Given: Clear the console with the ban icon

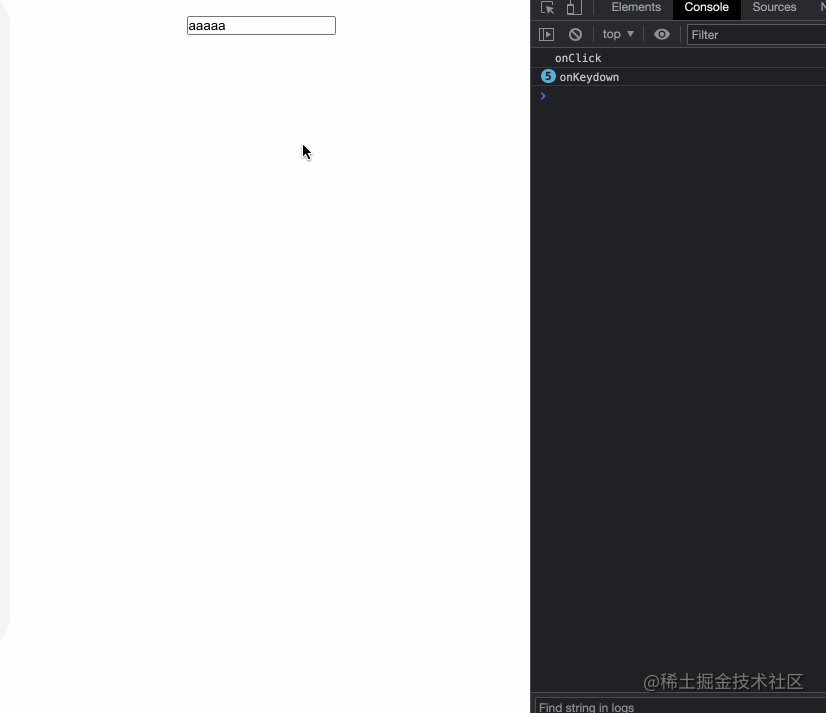Looking at the screenshot, I should coord(575,35).
